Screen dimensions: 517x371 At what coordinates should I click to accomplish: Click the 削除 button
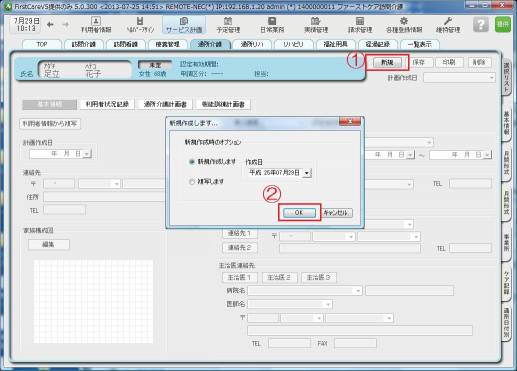point(479,62)
